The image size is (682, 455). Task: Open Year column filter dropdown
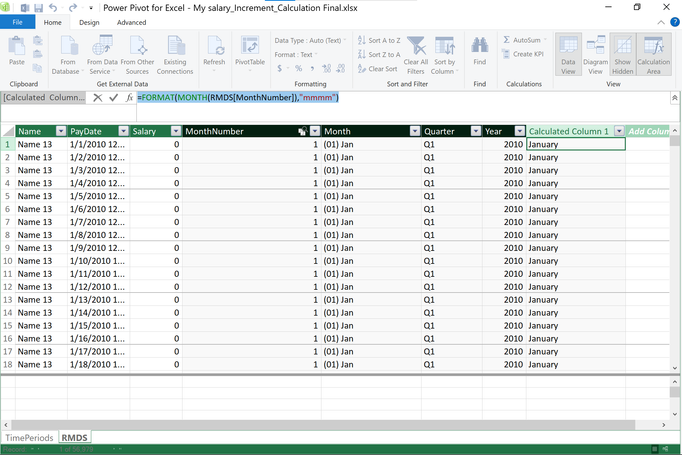click(519, 131)
